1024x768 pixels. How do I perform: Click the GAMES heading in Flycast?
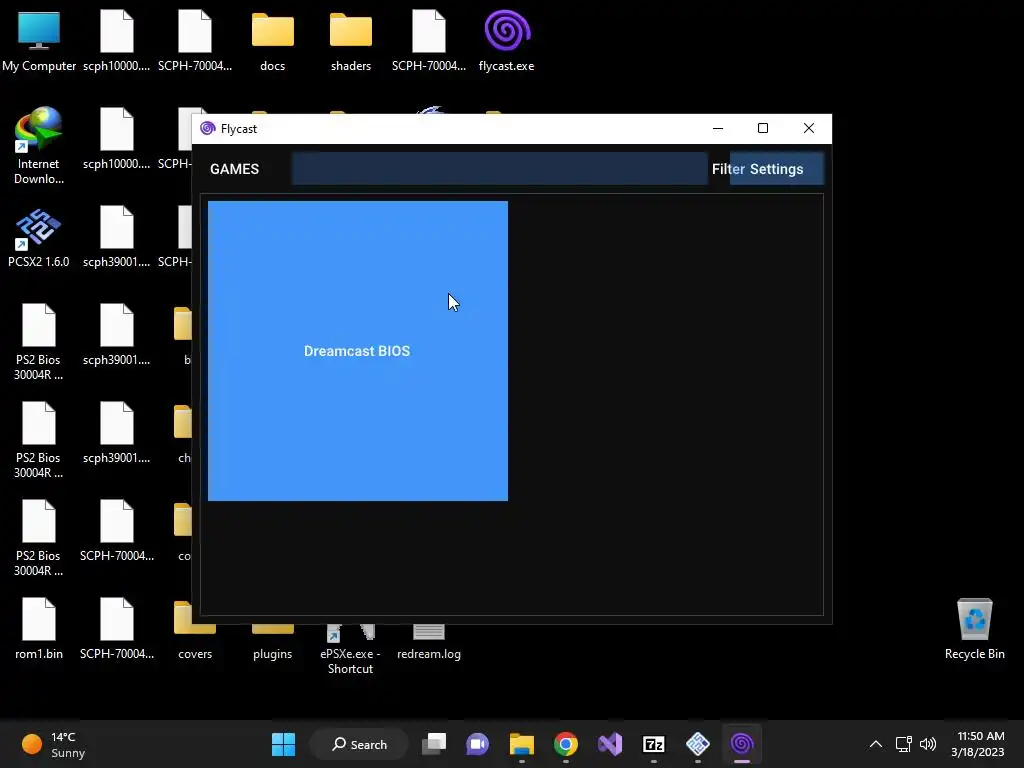(x=234, y=169)
